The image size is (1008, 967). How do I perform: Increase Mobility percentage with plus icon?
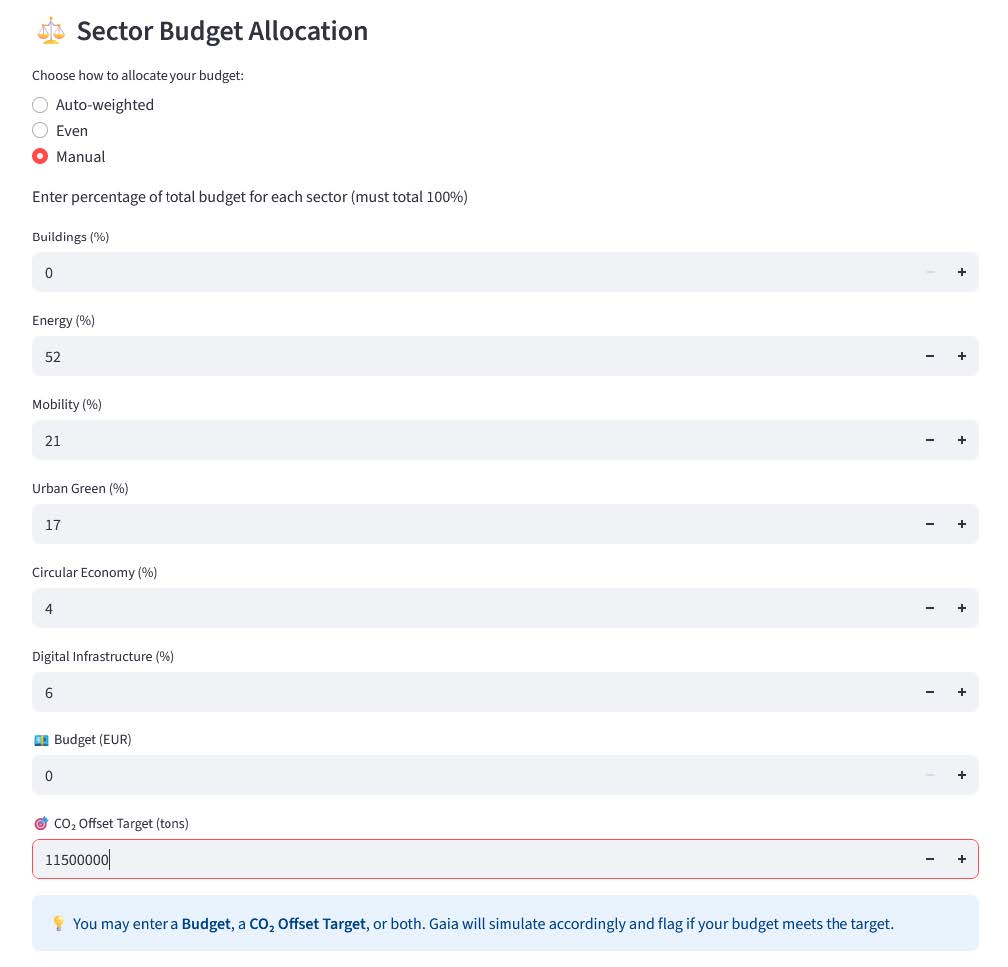[x=962, y=440]
